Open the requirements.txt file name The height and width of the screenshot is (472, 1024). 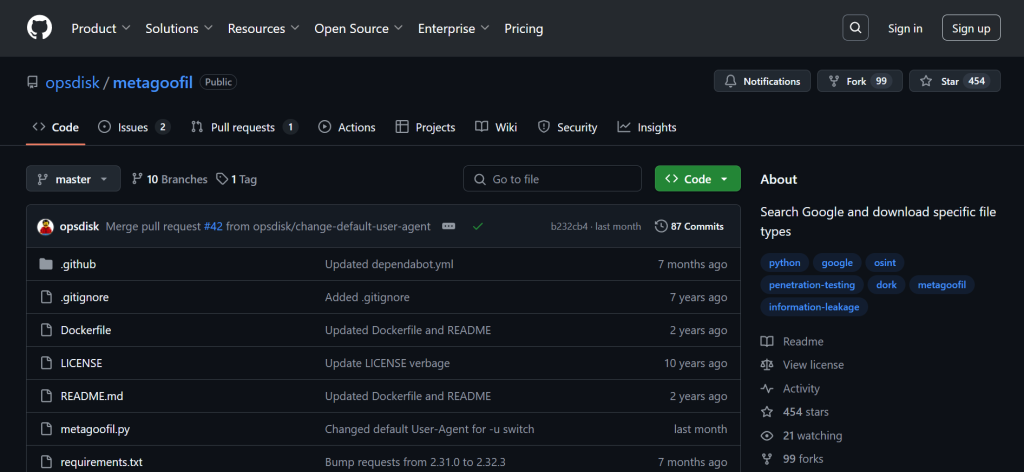[101, 462]
